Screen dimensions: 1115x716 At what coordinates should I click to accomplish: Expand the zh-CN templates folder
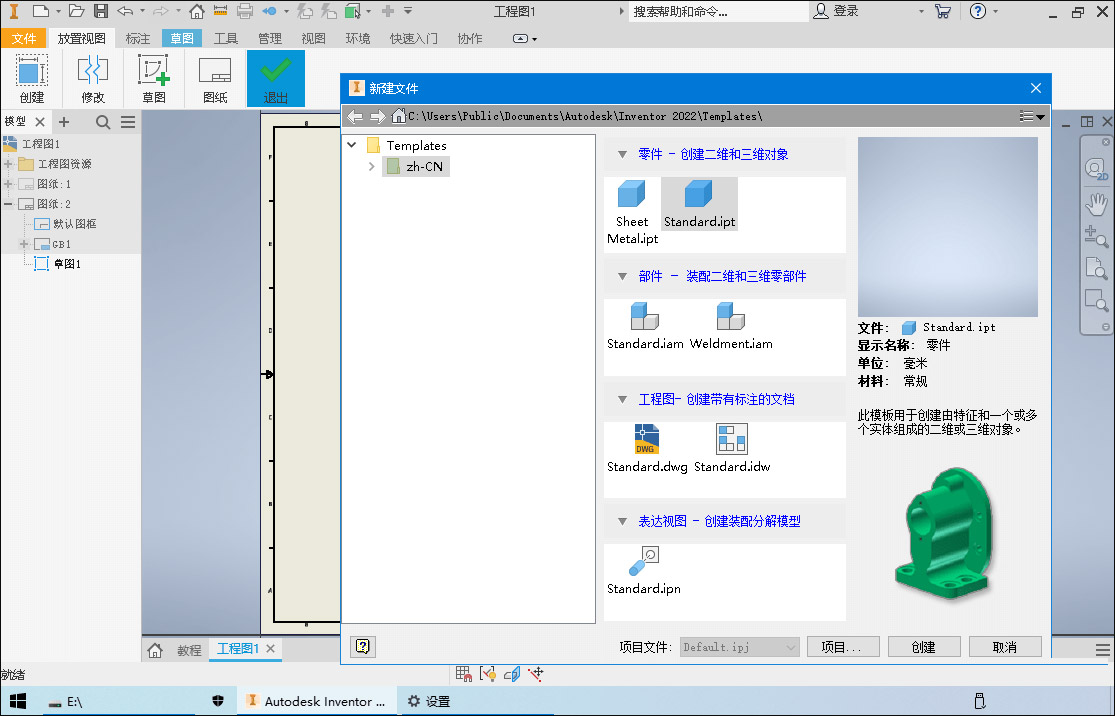click(370, 166)
